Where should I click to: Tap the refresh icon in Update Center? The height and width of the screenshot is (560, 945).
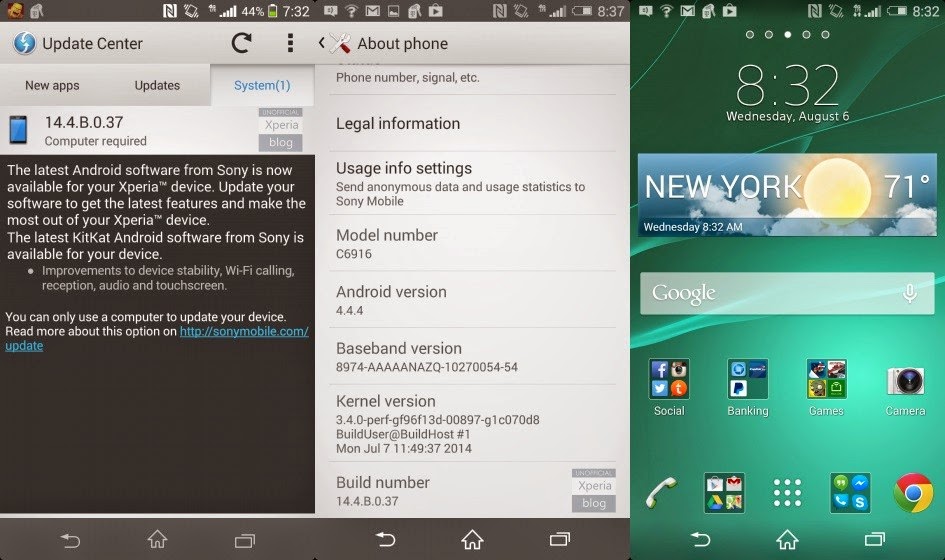[241, 43]
